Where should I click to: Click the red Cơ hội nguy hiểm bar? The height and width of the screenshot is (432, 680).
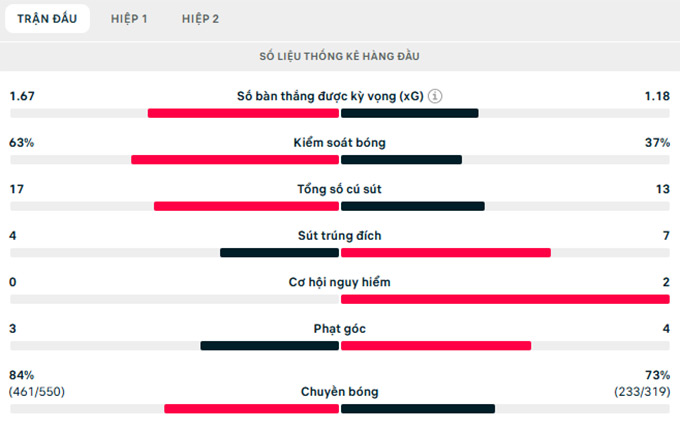505,298
